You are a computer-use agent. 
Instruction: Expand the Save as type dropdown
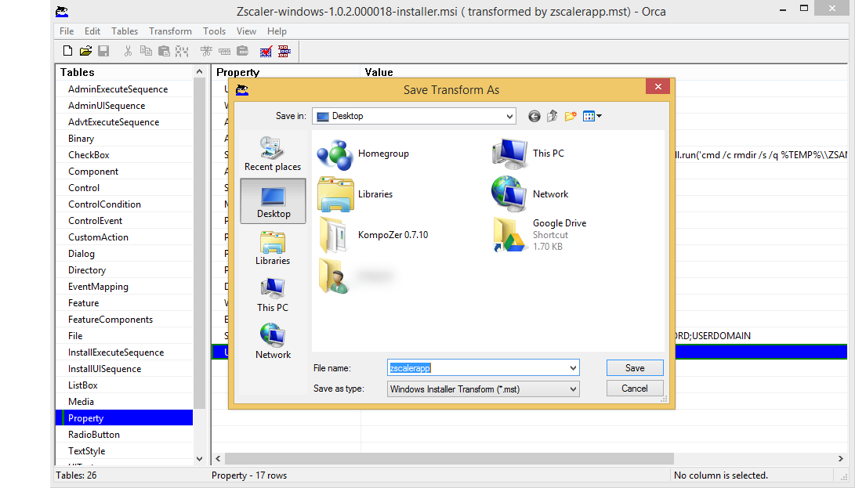coord(572,389)
